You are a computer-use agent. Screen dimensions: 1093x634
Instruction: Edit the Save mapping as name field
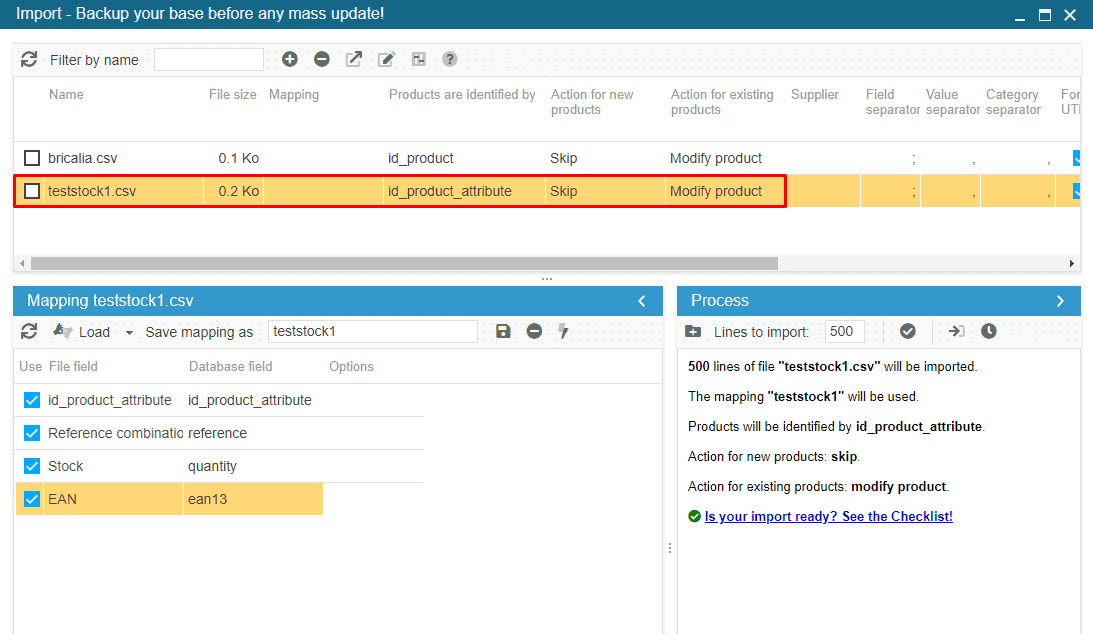click(373, 332)
